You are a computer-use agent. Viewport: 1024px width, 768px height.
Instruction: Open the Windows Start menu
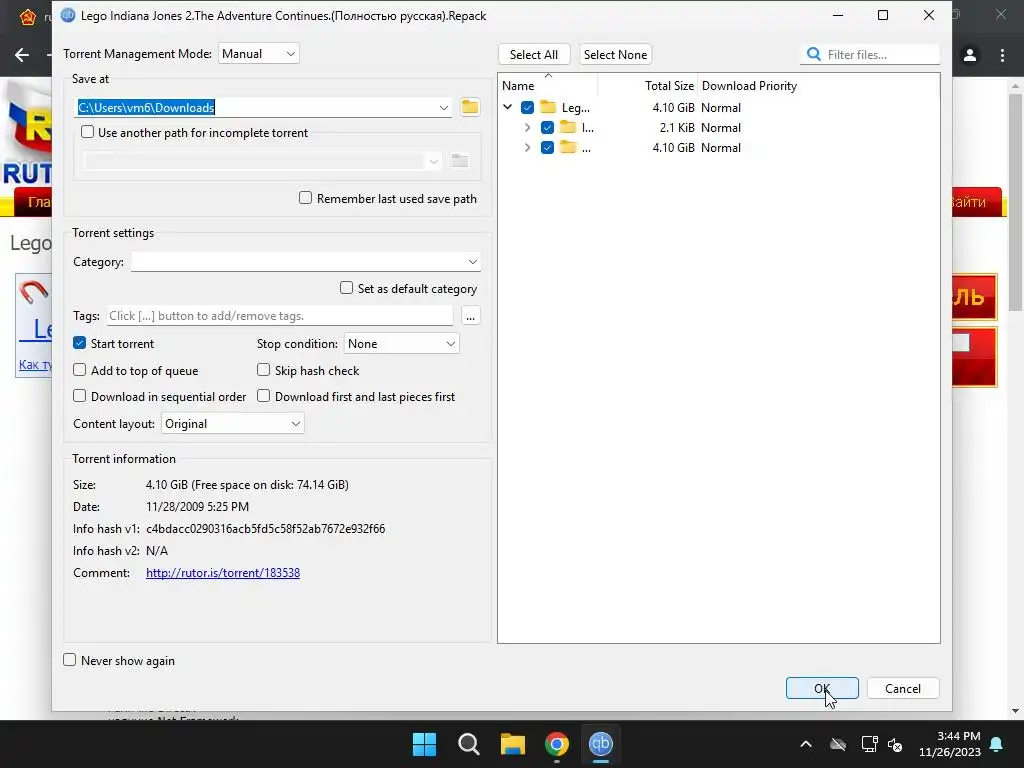coord(424,744)
